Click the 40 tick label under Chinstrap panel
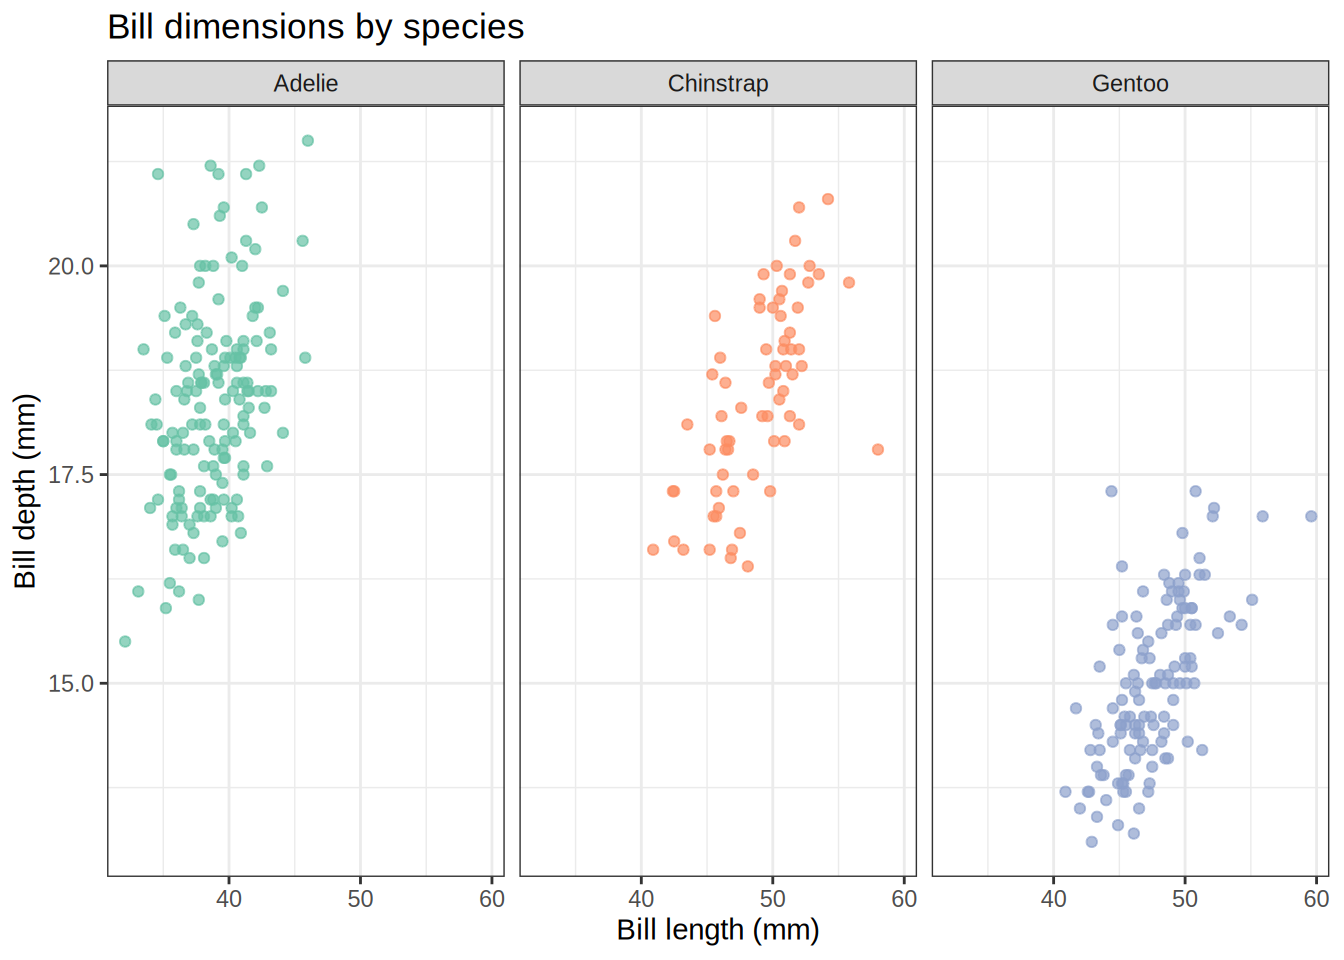 click(641, 899)
